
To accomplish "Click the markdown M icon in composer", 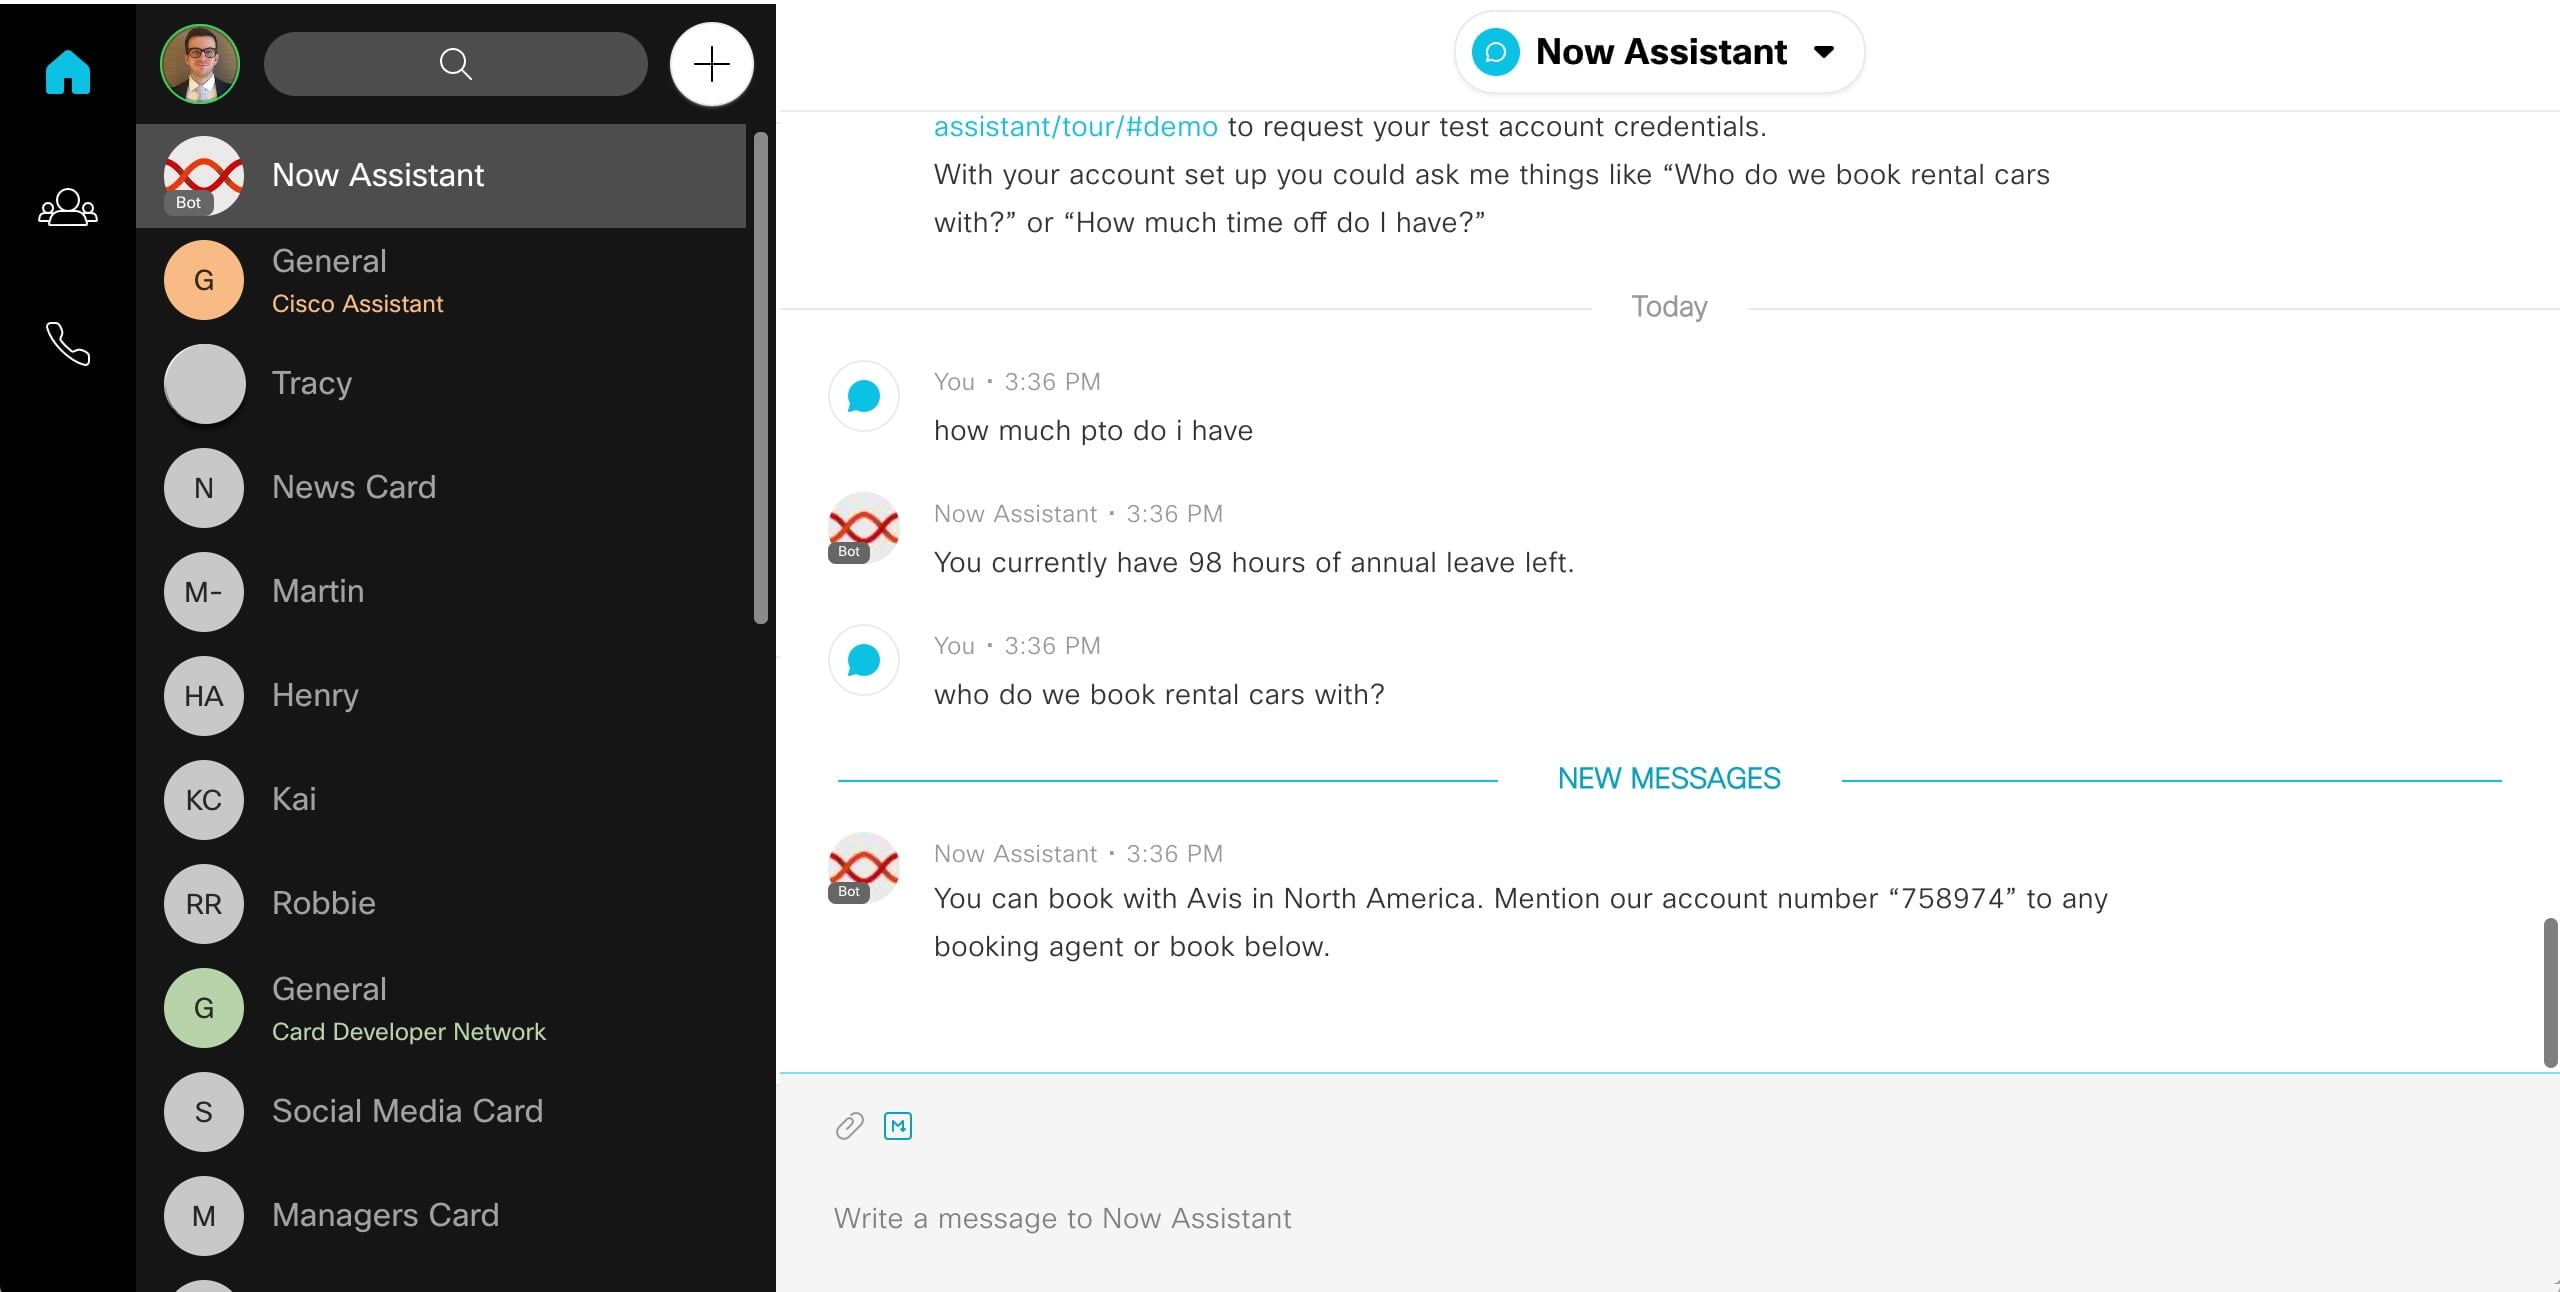I will click(898, 1126).
